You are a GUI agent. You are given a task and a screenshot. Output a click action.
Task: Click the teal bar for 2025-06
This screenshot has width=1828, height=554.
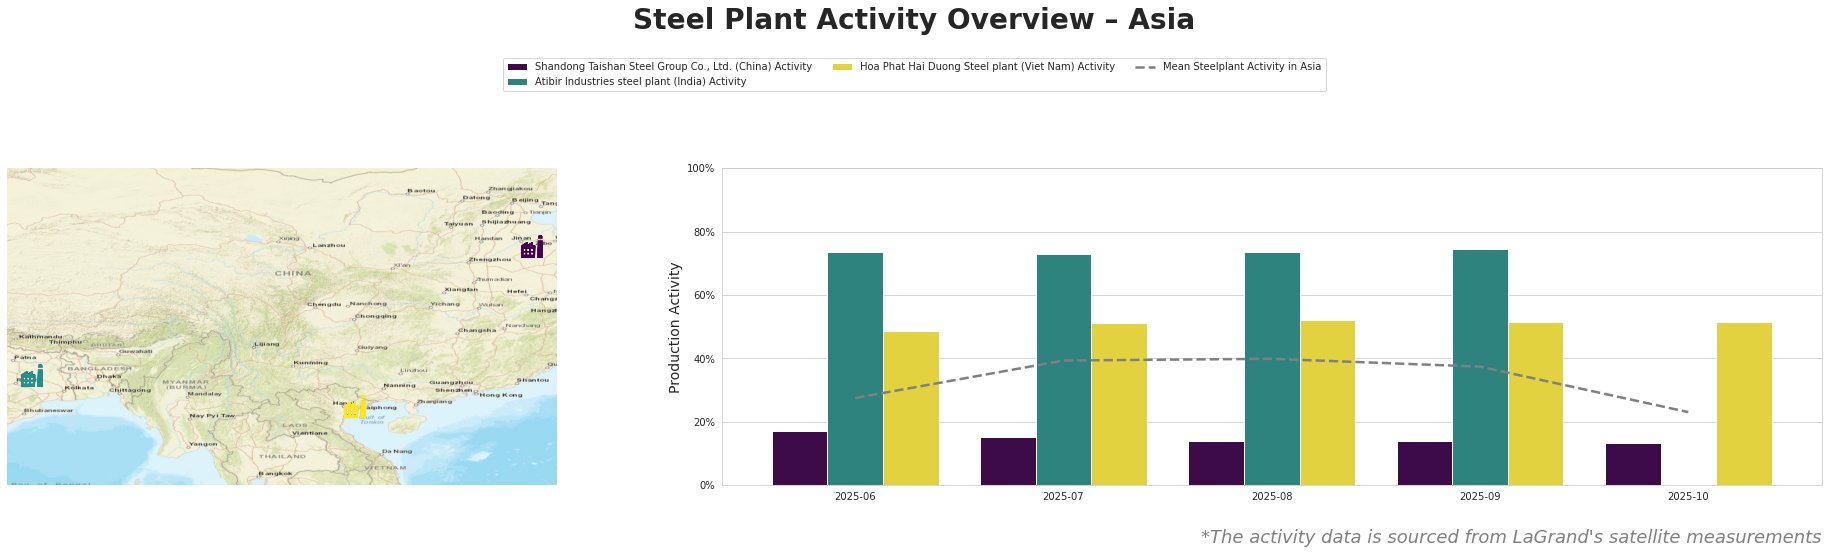[x=855, y=369]
